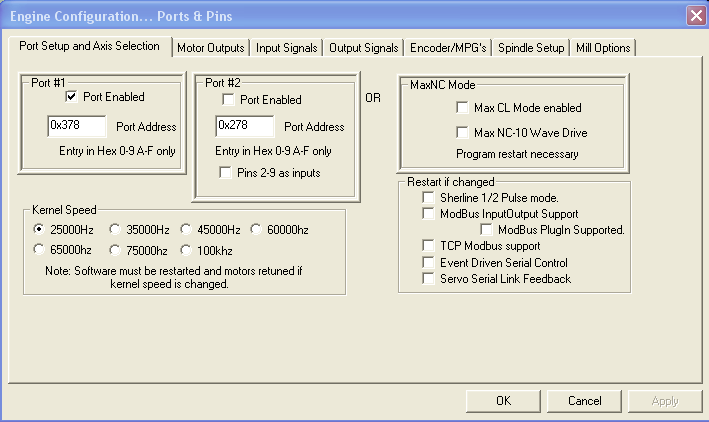Go to the Output Signals tab
Screen dimensions: 709x422
[364, 48]
